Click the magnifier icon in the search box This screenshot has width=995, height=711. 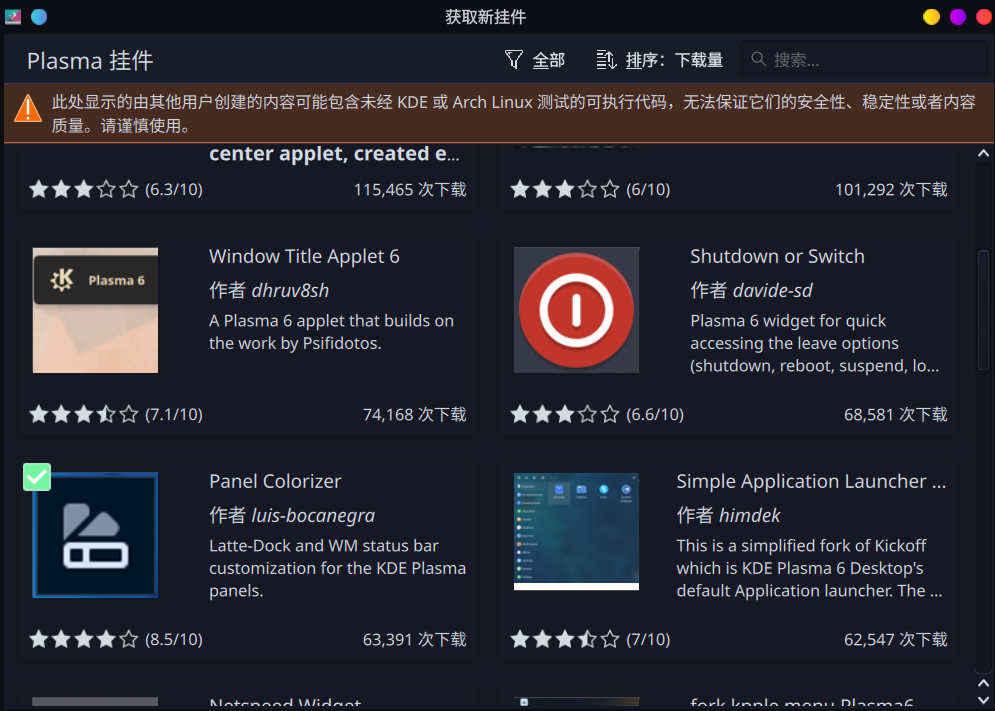759,60
